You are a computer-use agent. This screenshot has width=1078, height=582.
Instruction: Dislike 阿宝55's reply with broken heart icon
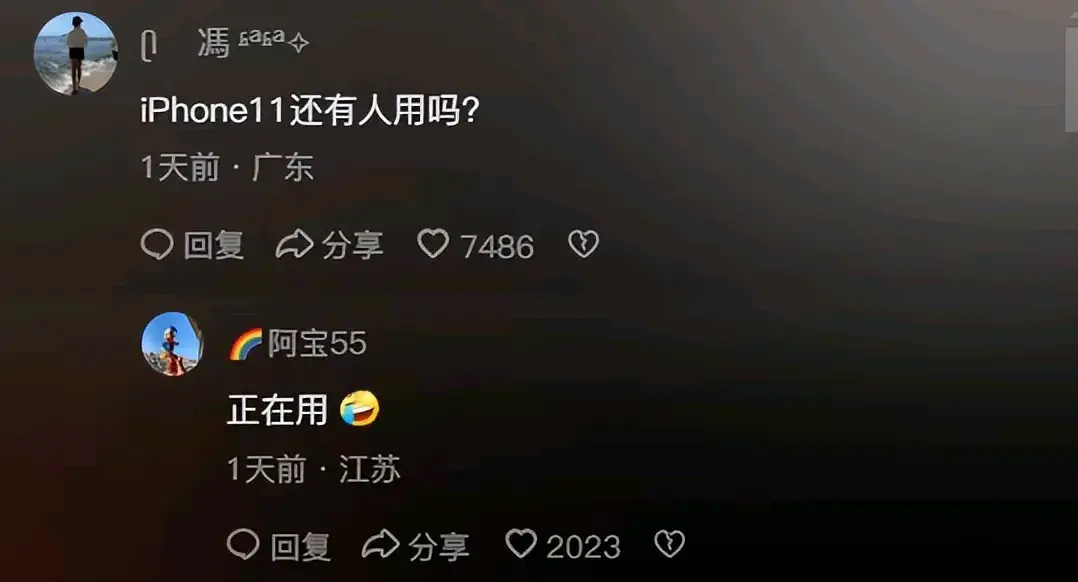670,544
